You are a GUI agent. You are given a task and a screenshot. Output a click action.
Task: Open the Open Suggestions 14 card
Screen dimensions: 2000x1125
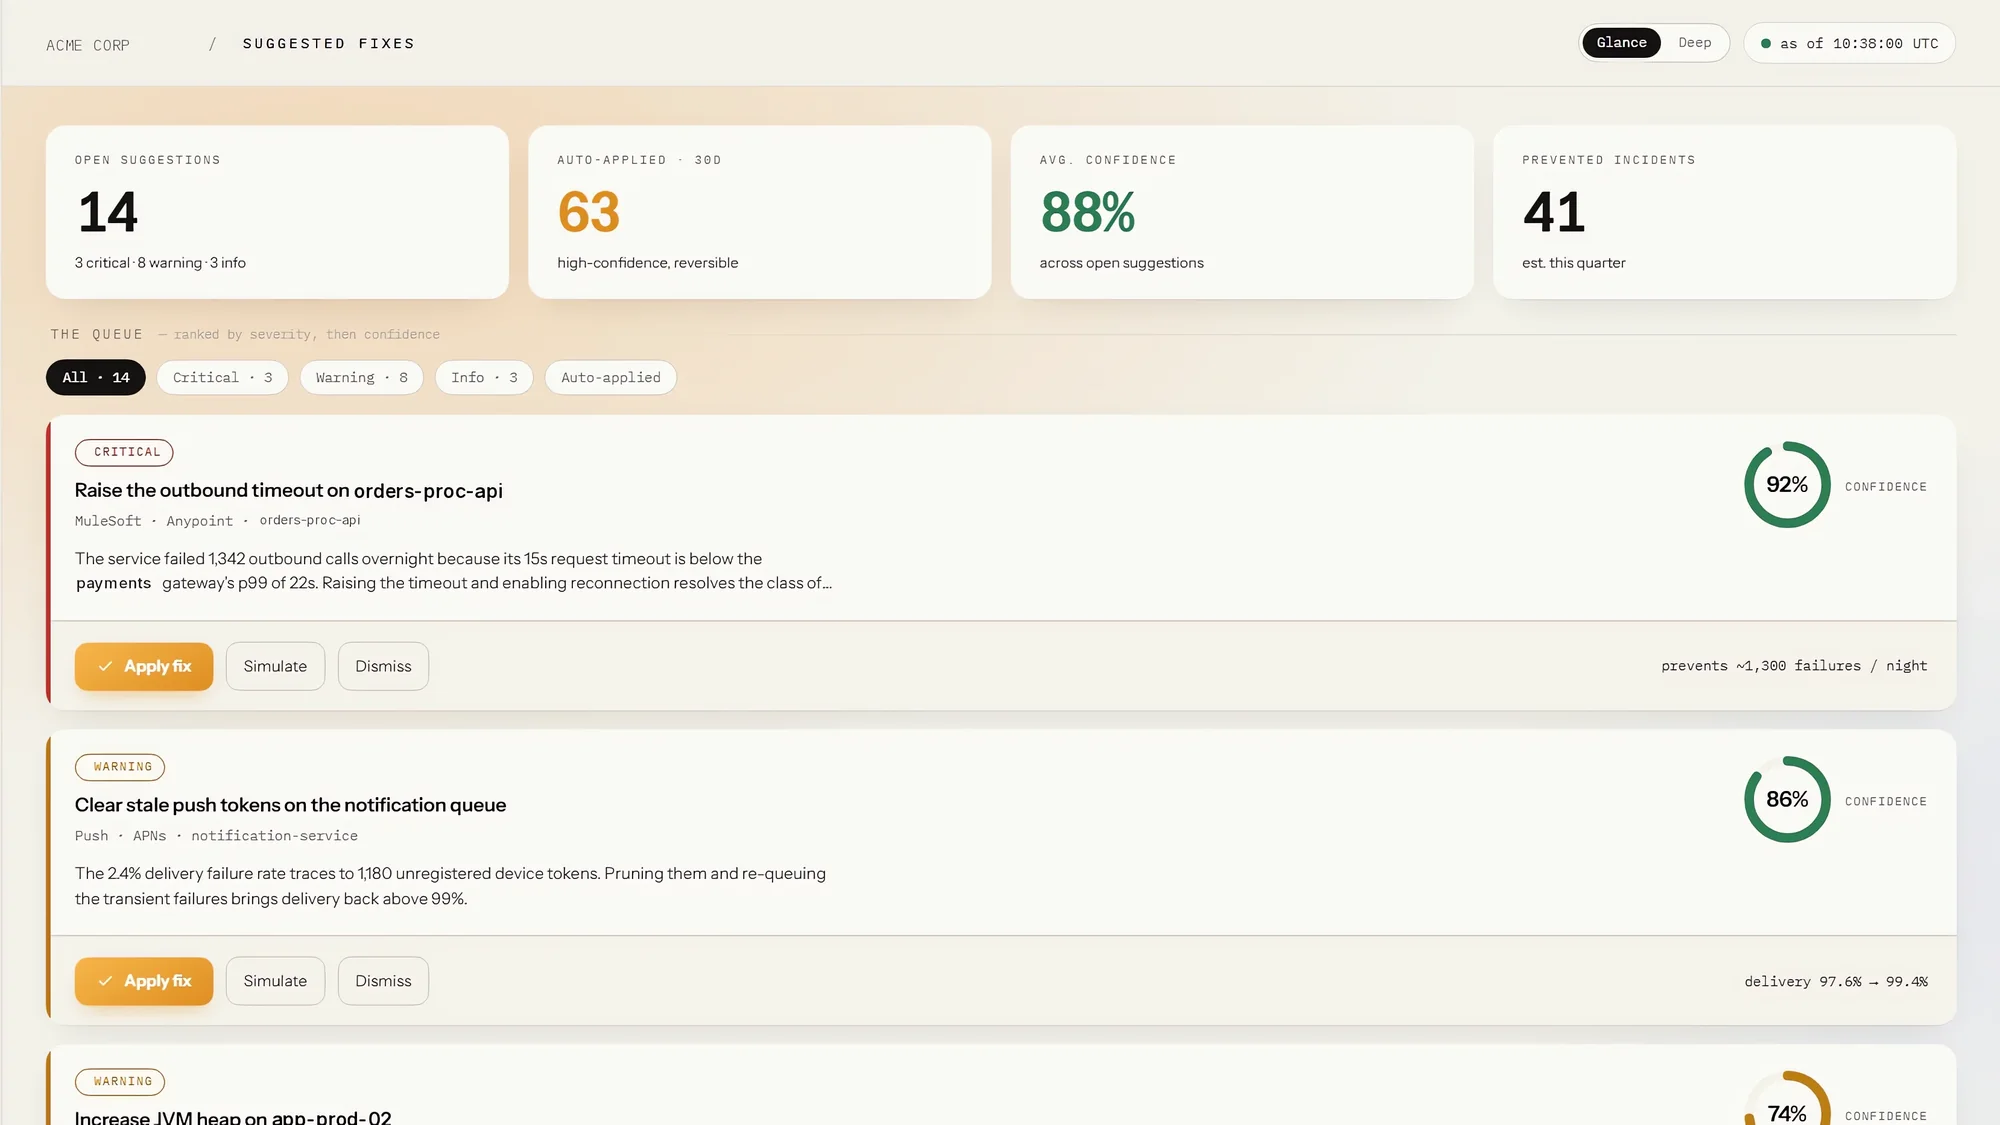click(277, 212)
